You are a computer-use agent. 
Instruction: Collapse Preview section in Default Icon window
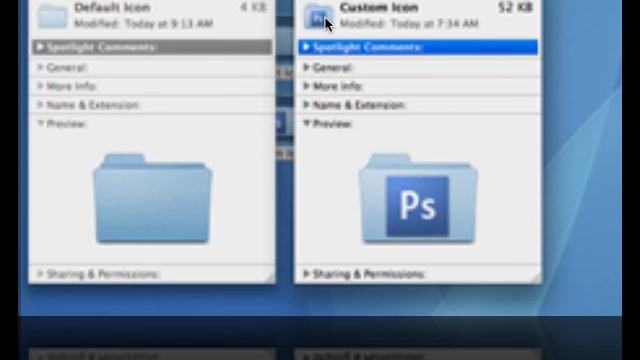[40, 123]
